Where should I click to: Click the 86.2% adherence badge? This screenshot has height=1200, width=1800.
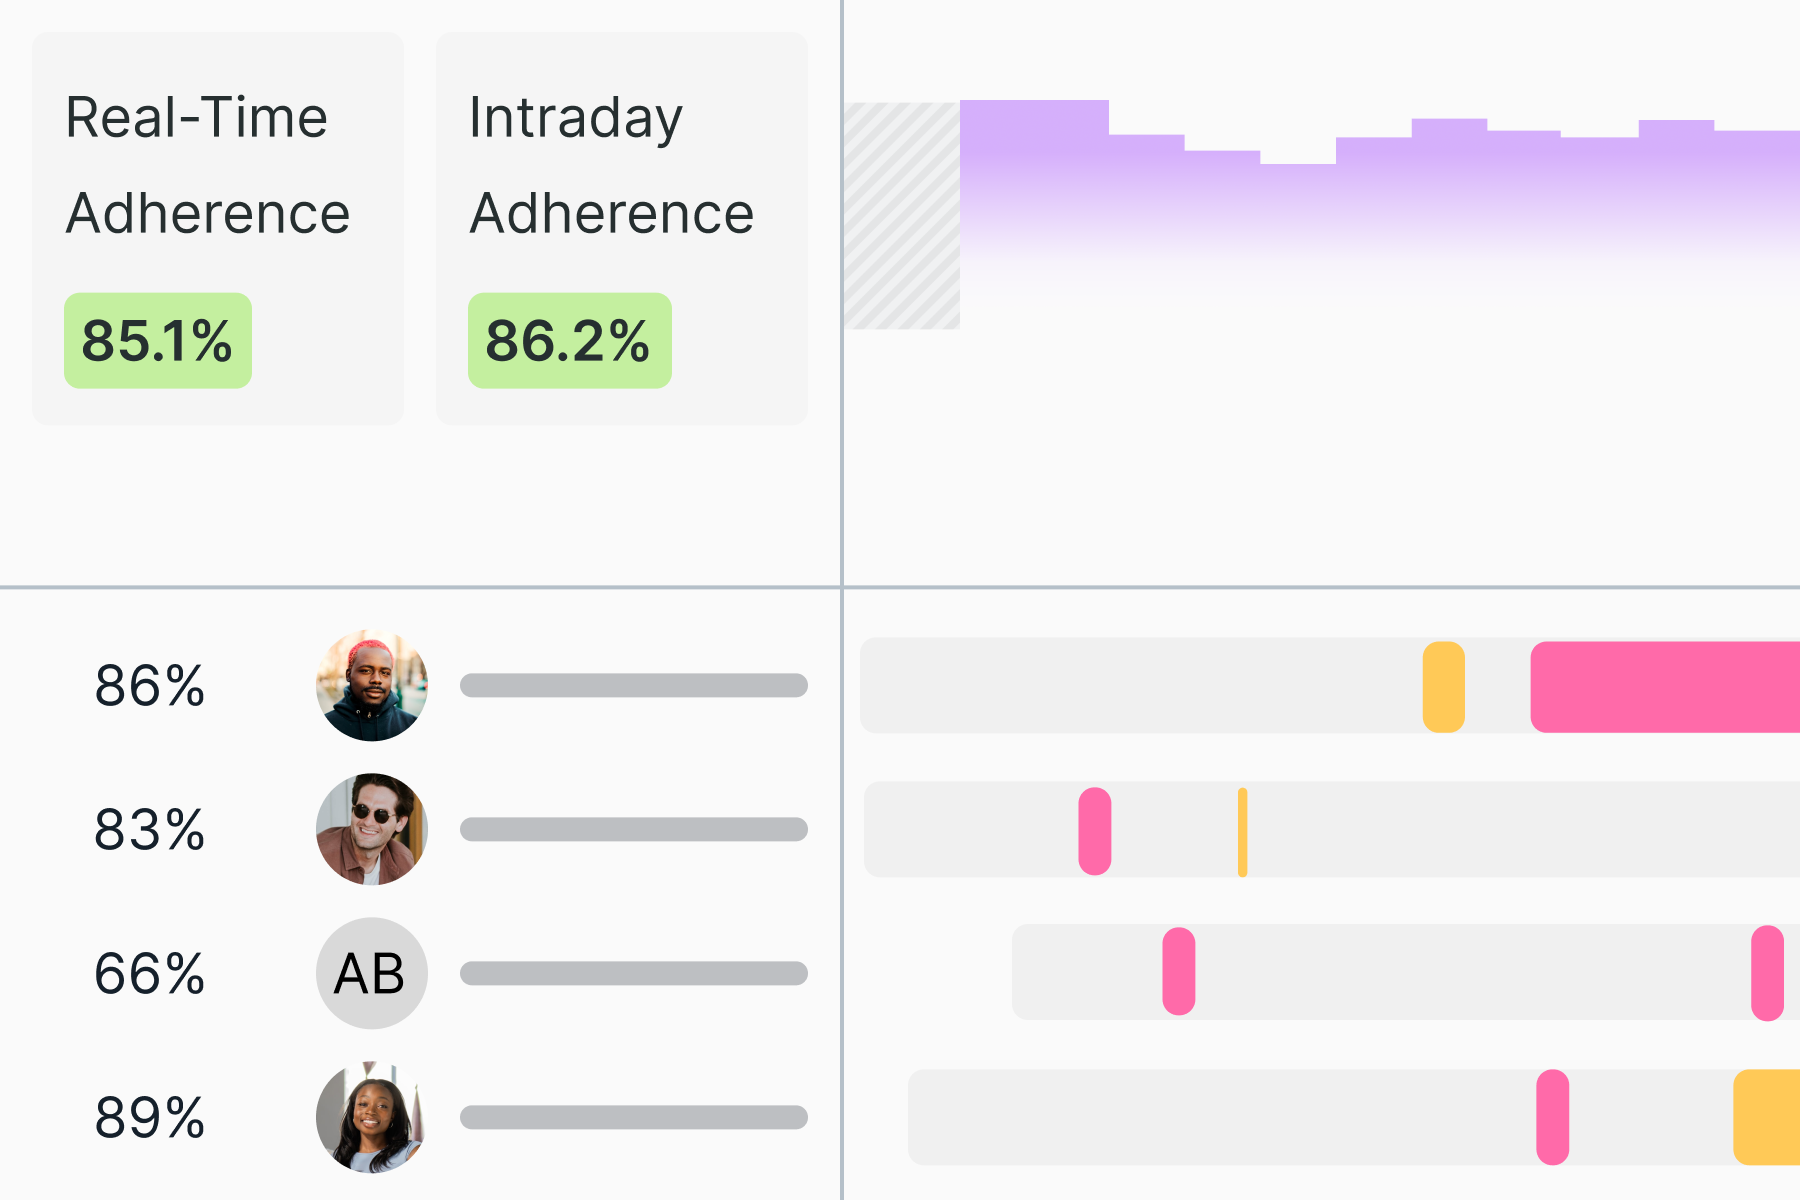(x=569, y=341)
